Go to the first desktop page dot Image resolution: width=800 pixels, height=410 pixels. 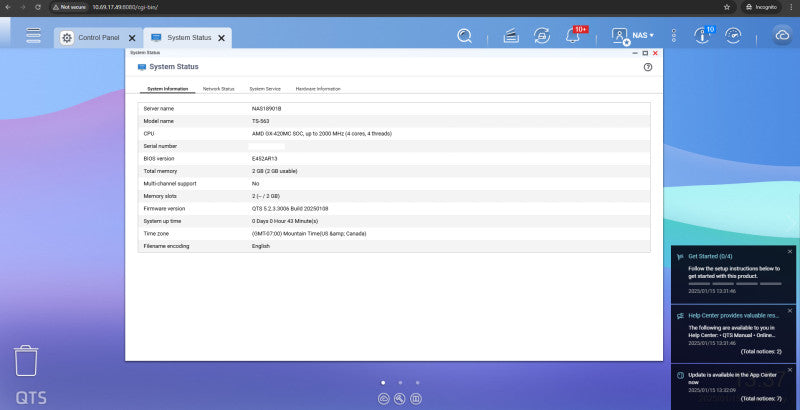point(383,382)
